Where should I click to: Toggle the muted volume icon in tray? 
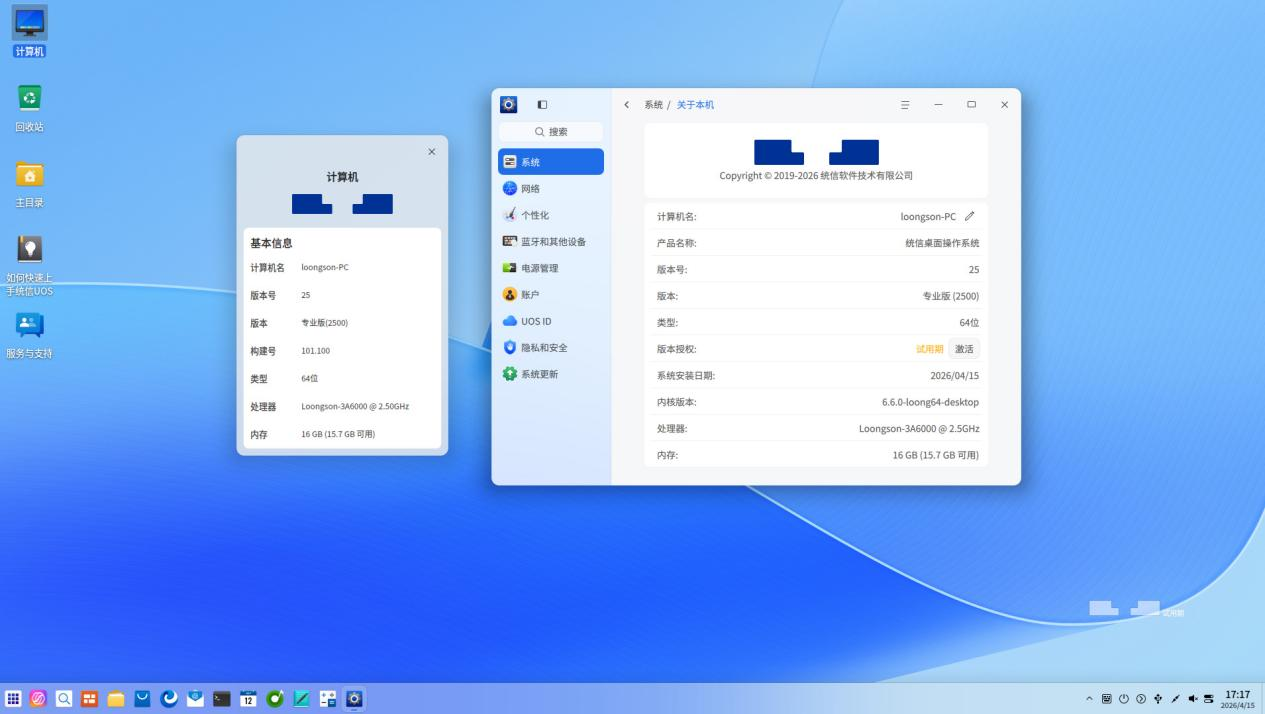pos(1193,699)
